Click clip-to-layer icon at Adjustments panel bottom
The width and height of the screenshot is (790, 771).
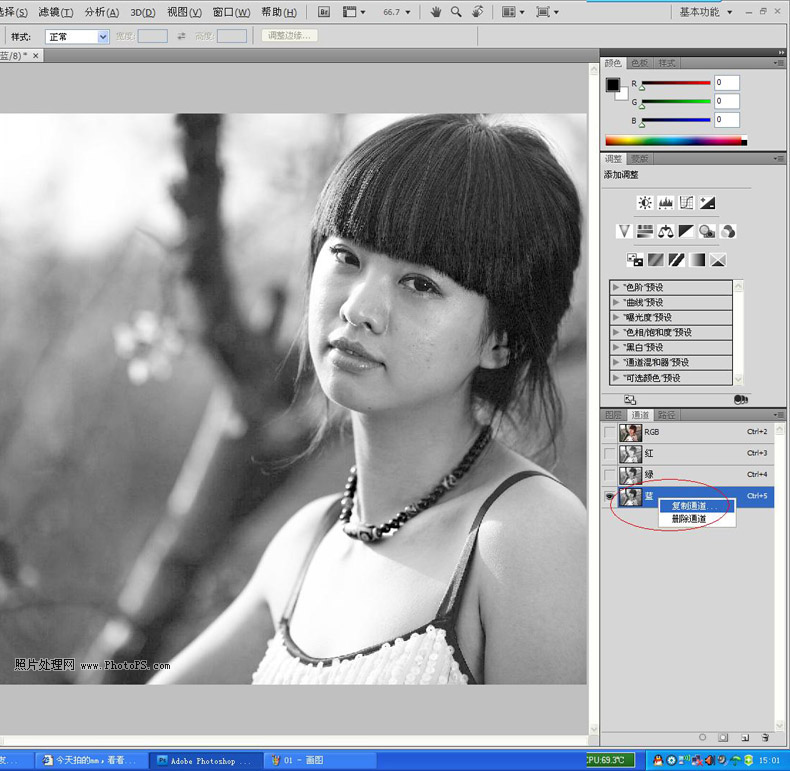[x=741, y=400]
